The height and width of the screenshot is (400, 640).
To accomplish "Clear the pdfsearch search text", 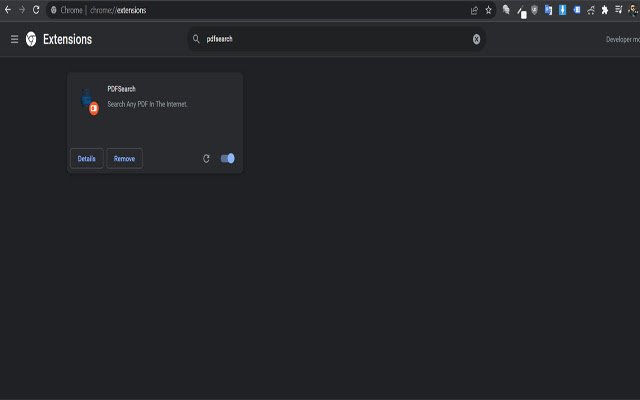I will (x=476, y=39).
